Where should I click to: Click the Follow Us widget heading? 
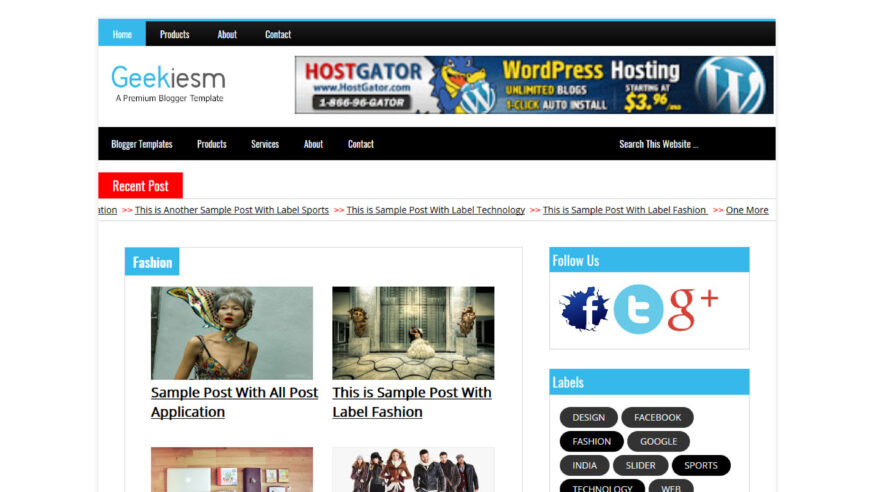pos(649,260)
